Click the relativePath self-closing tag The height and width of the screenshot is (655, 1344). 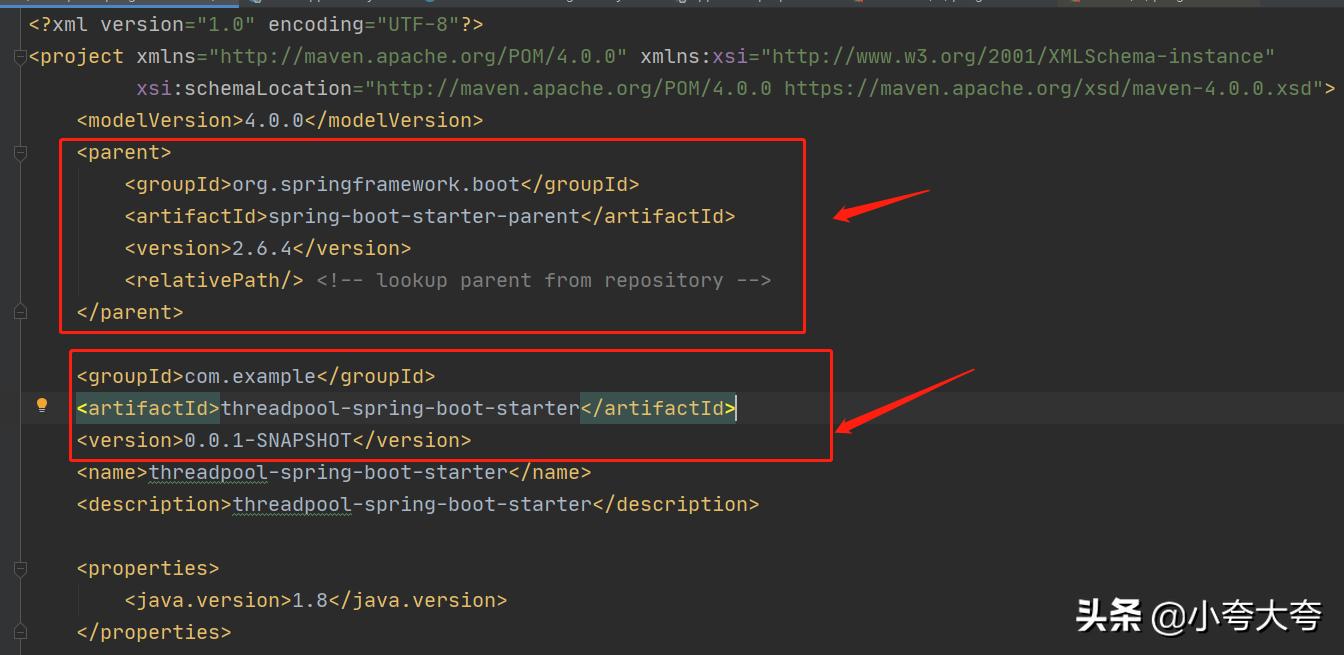point(213,280)
